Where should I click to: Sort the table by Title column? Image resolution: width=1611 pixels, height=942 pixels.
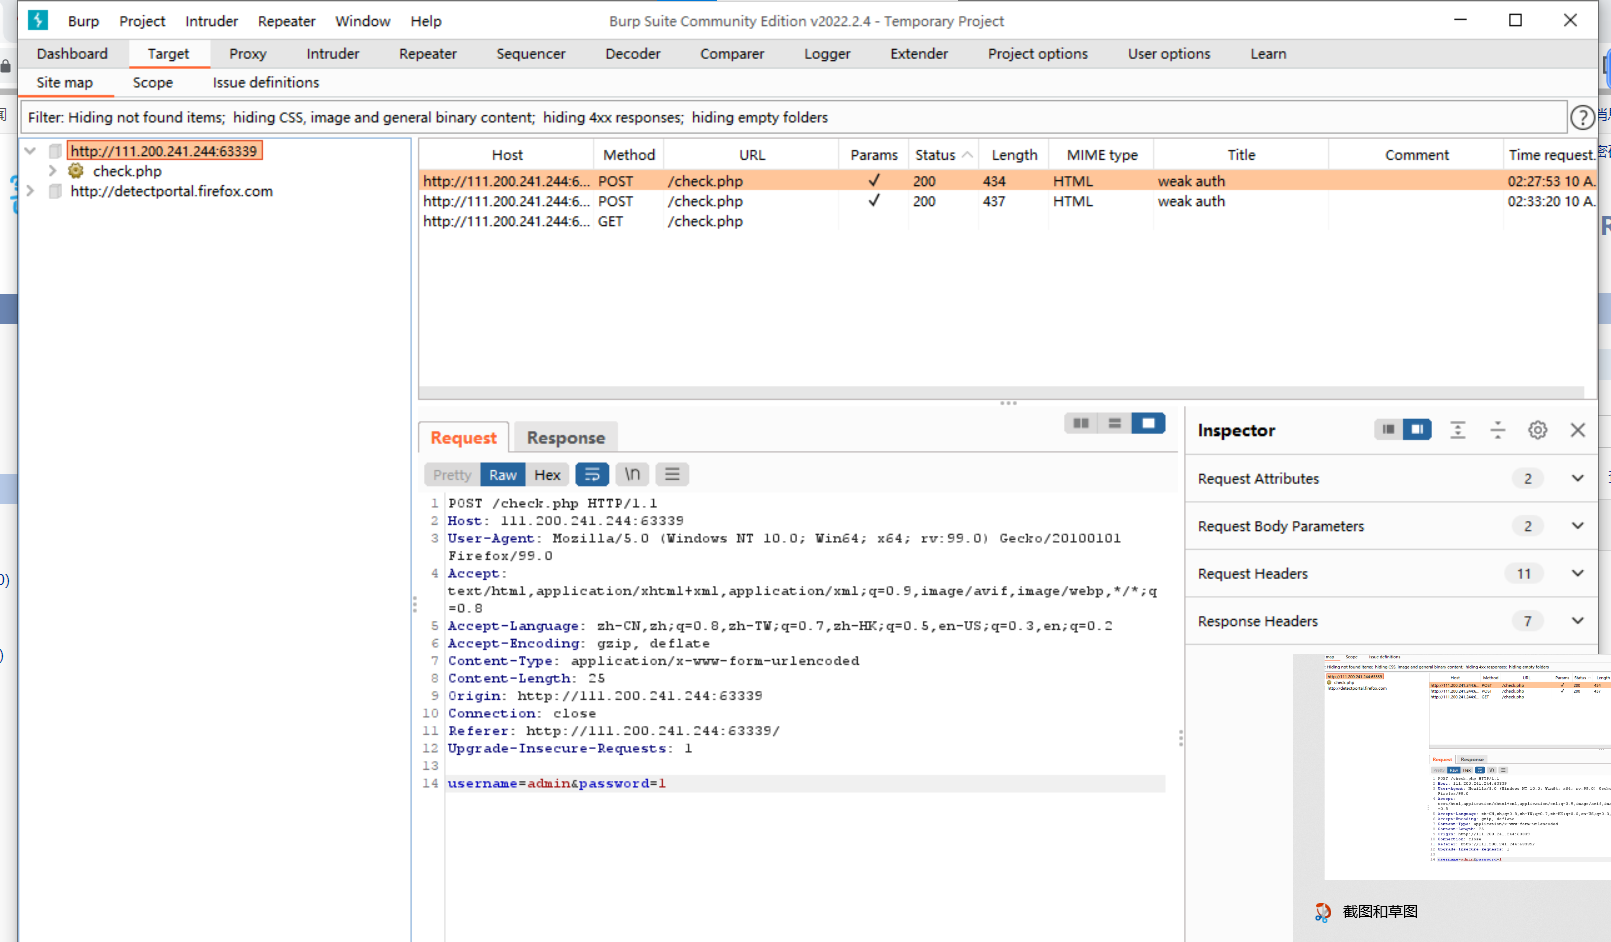click(1241, 155)
